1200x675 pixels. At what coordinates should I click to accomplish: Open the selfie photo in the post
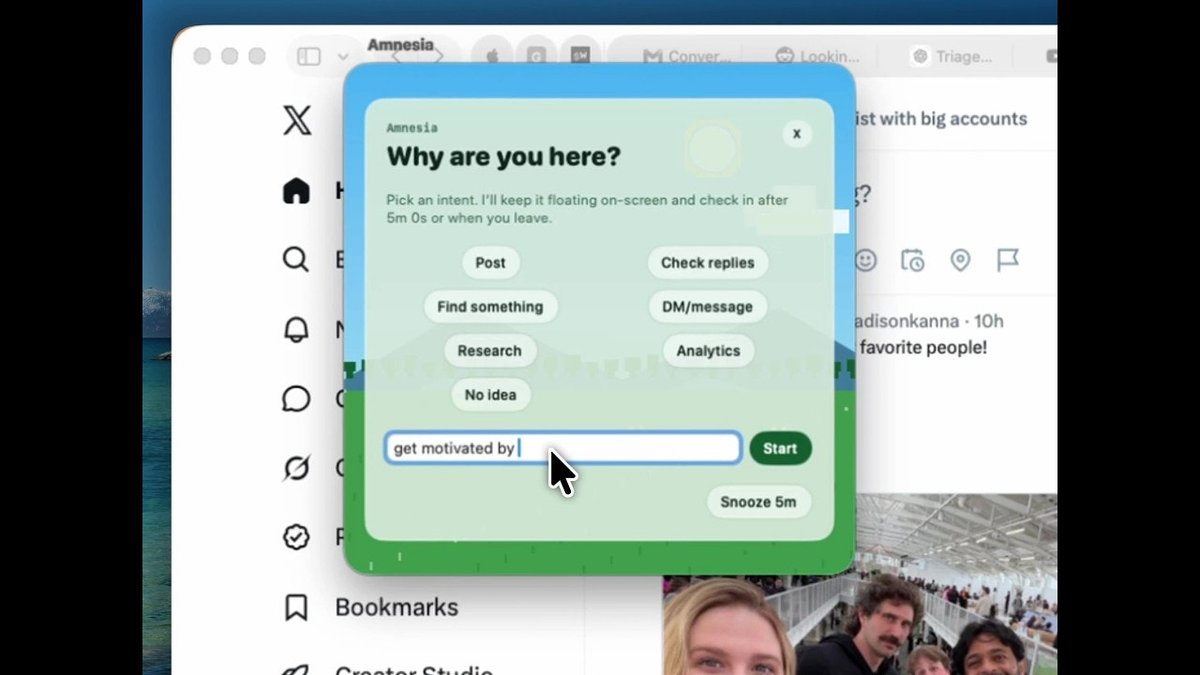tap(859, 585)
